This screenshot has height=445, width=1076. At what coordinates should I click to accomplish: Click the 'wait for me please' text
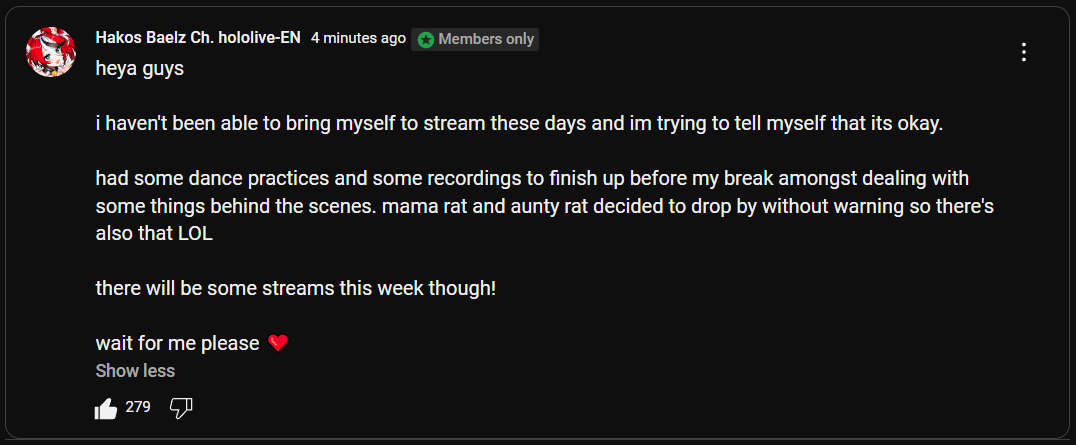pyautogui.click(x=177, y=343)
